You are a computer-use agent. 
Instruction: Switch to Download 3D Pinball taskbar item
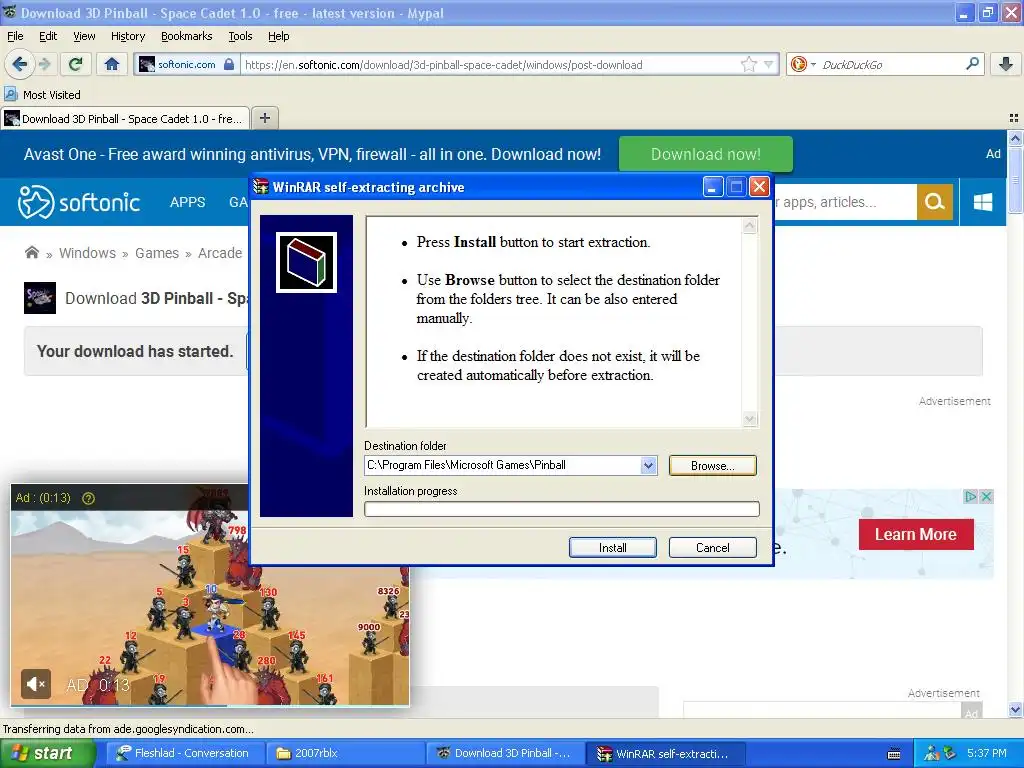(x=505, y=754)
